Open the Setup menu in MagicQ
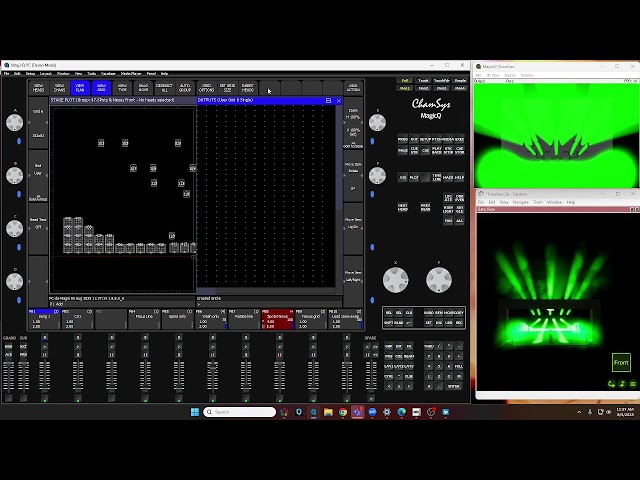 [30, 74]
